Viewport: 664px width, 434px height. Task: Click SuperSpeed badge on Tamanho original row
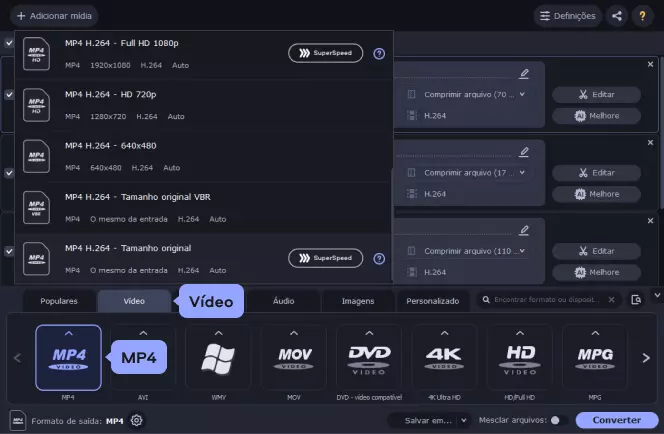pyautogui.click(x=325, y=258)
